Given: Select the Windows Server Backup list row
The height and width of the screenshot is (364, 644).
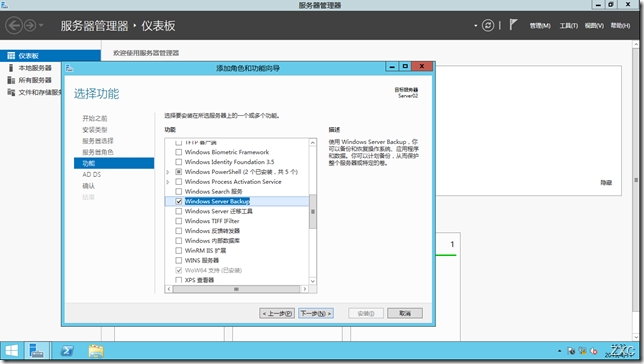Looking at the screenshot, I should coord(237,201).
